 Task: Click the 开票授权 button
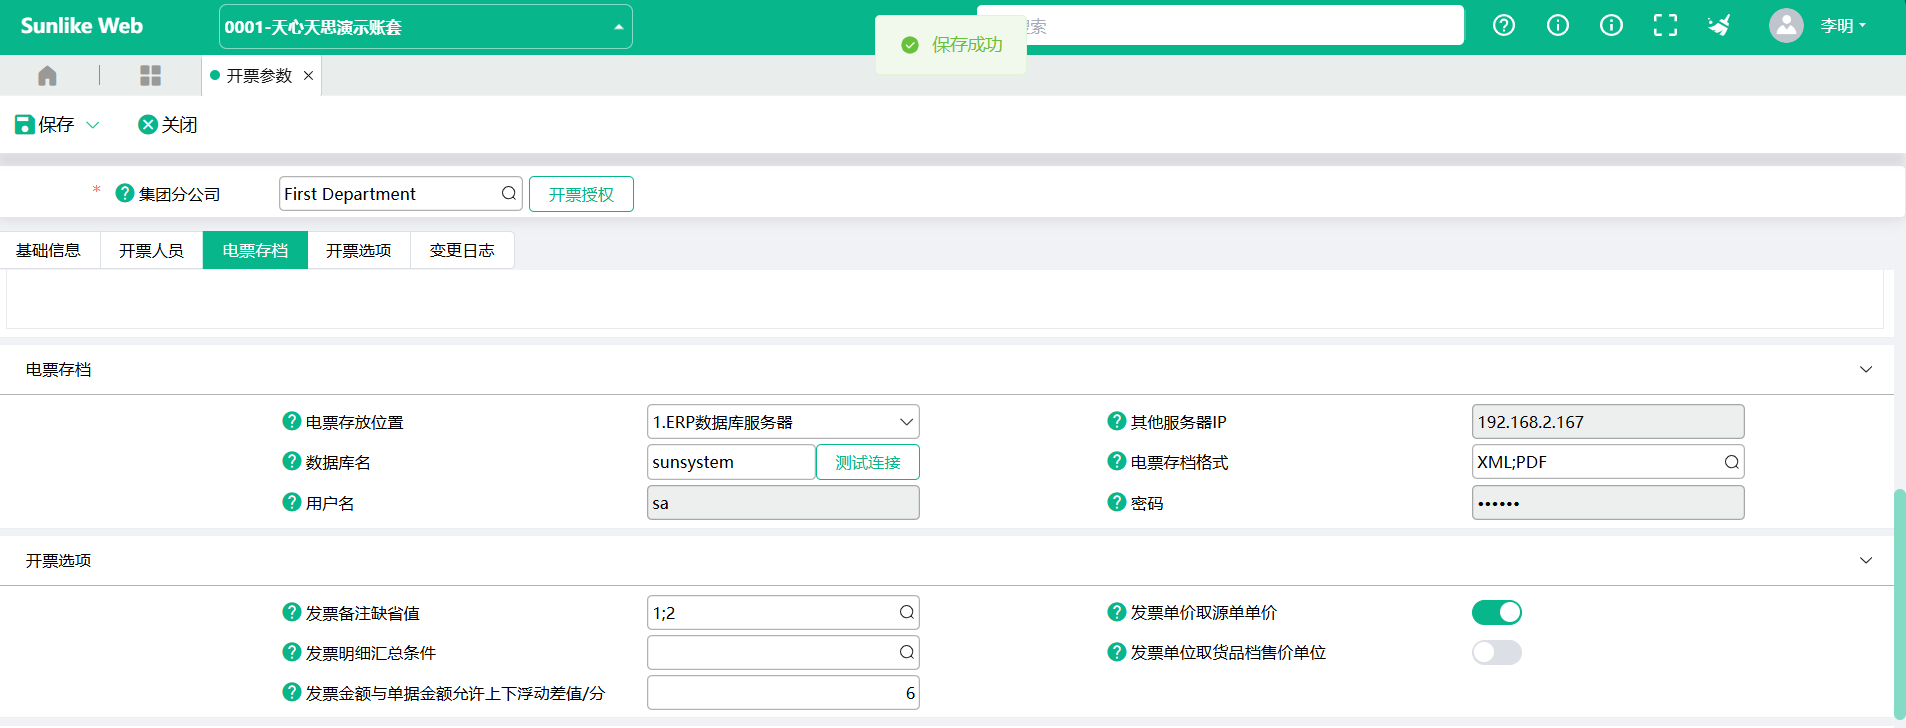581,194
